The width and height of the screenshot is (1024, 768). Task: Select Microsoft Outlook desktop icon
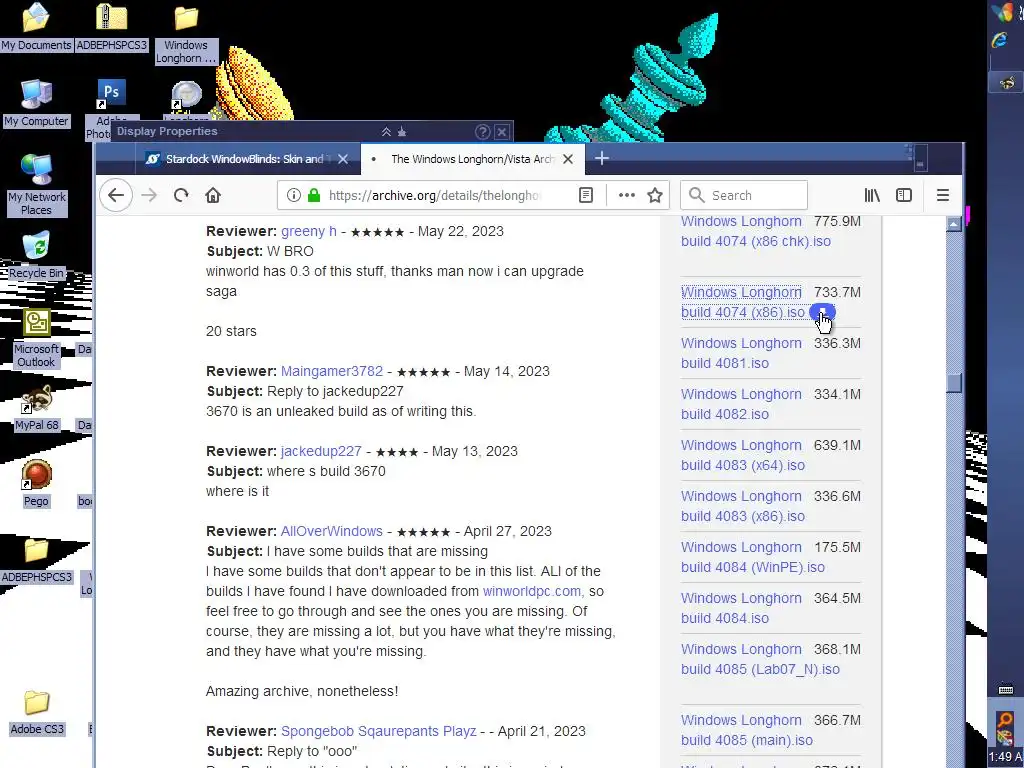36,338
